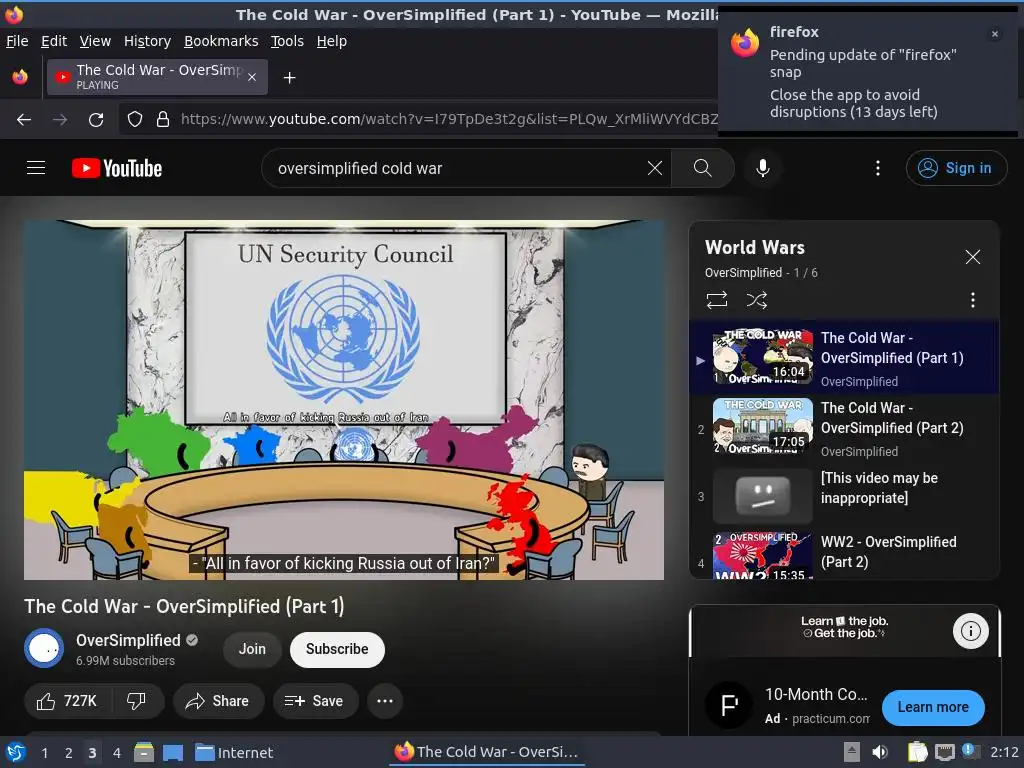Open a new Firefox tab
Screen dimensions: 1024x768
point(289,78)
